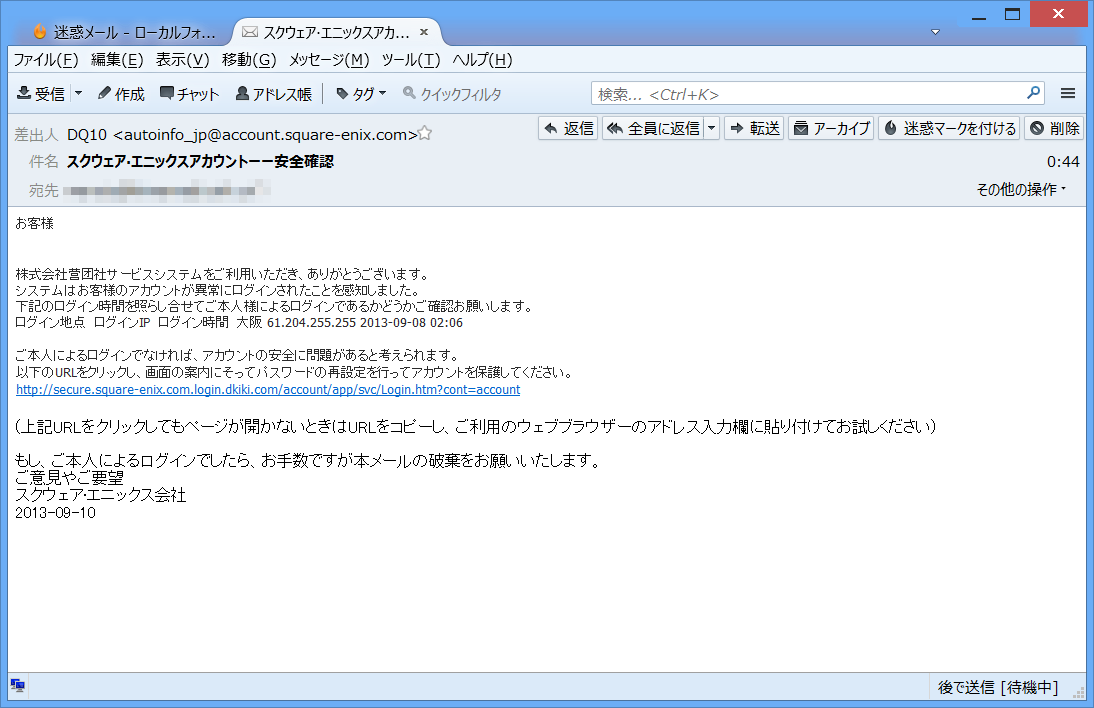Open the メッセージ(M) menu
The height and width of the screenshot is (708, 1094).
pos(329,60)
